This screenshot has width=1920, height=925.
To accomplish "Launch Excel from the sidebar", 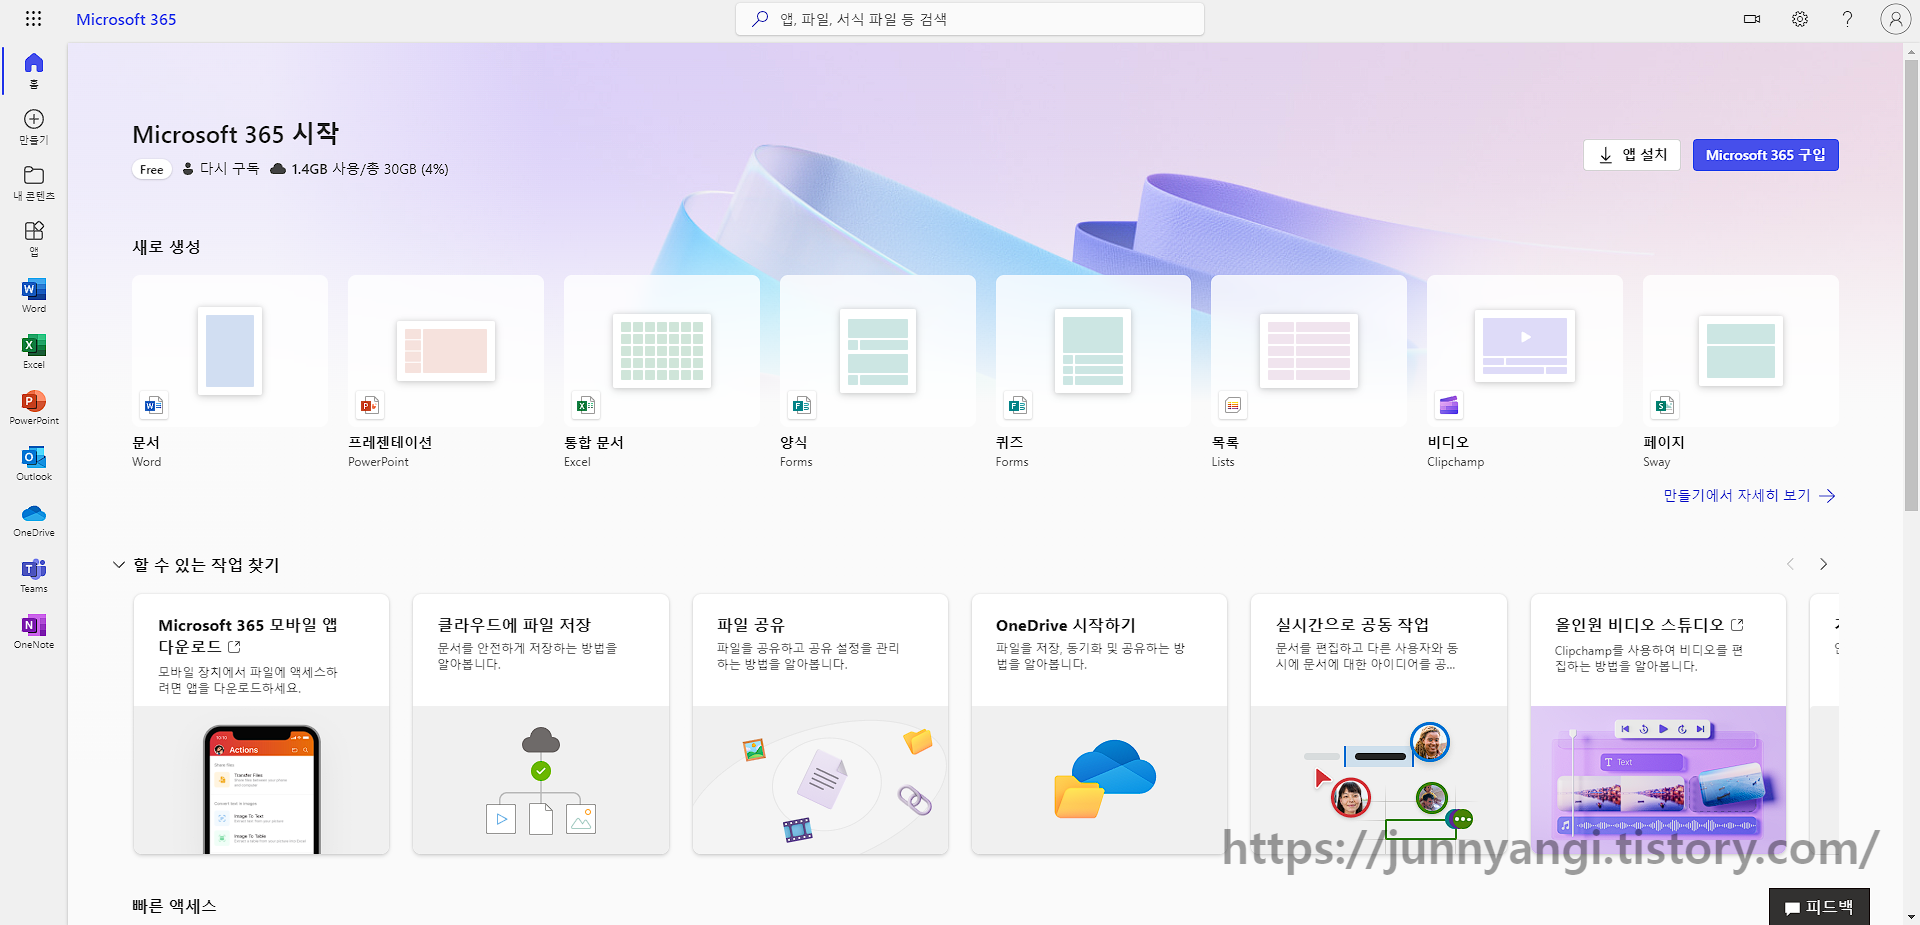I will [x=33, y=351].
